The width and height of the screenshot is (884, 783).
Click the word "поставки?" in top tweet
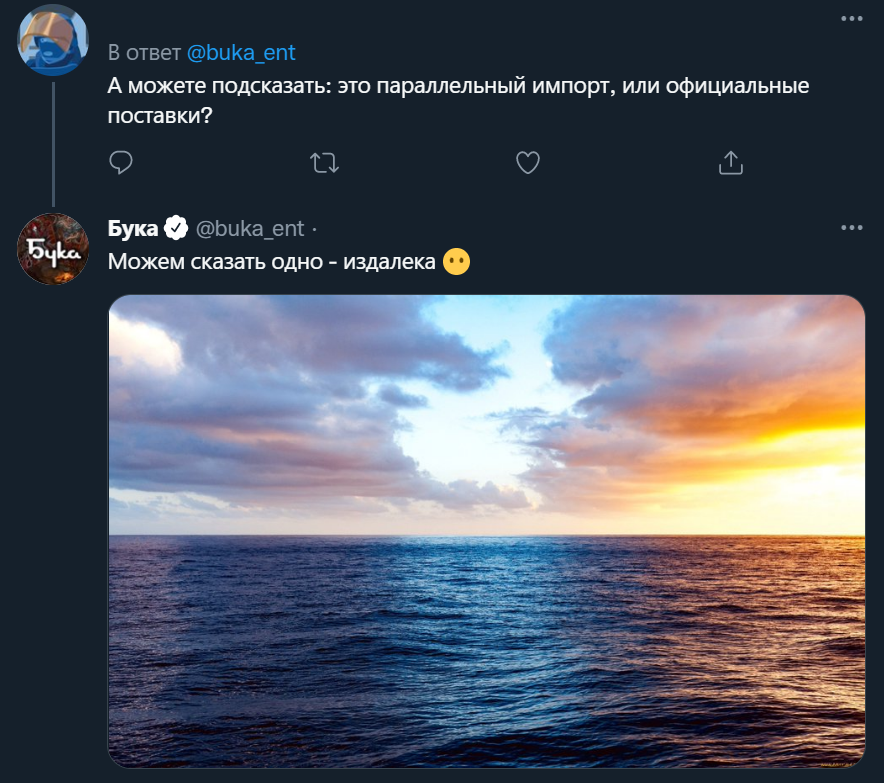pyautogui.click(x=161, y=116)
